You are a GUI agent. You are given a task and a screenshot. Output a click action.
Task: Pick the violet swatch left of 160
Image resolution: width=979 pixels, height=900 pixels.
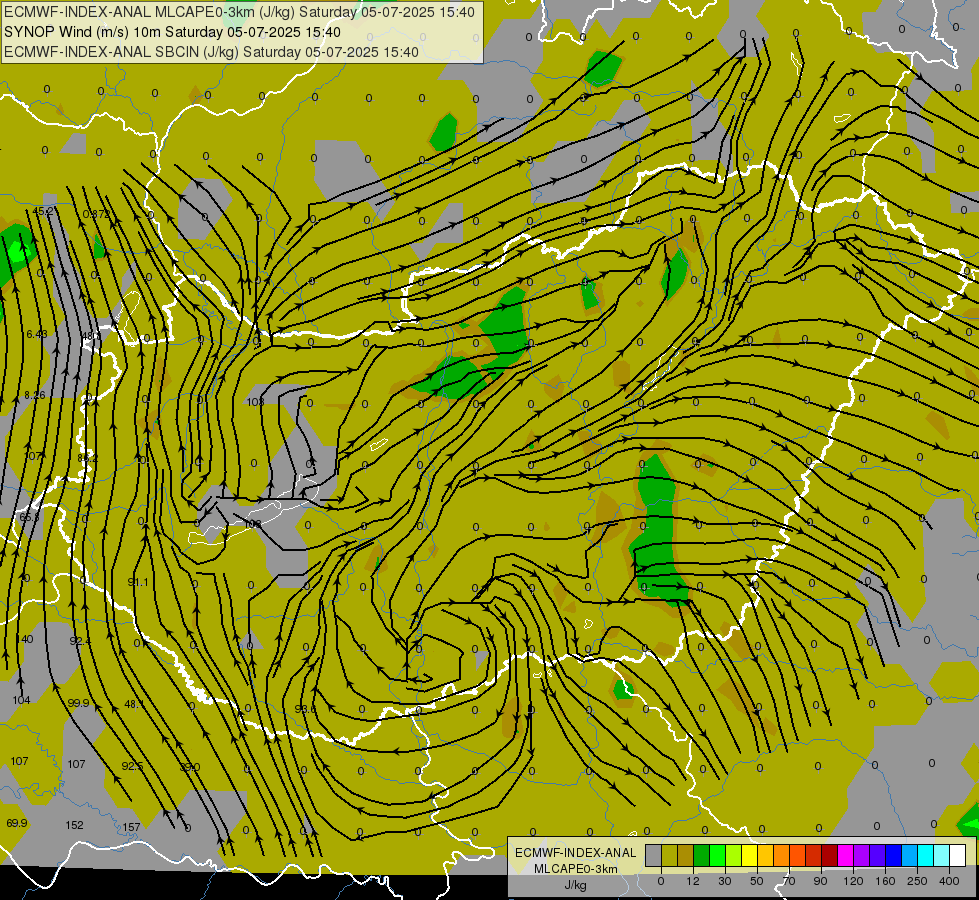[x=878, y=855]
